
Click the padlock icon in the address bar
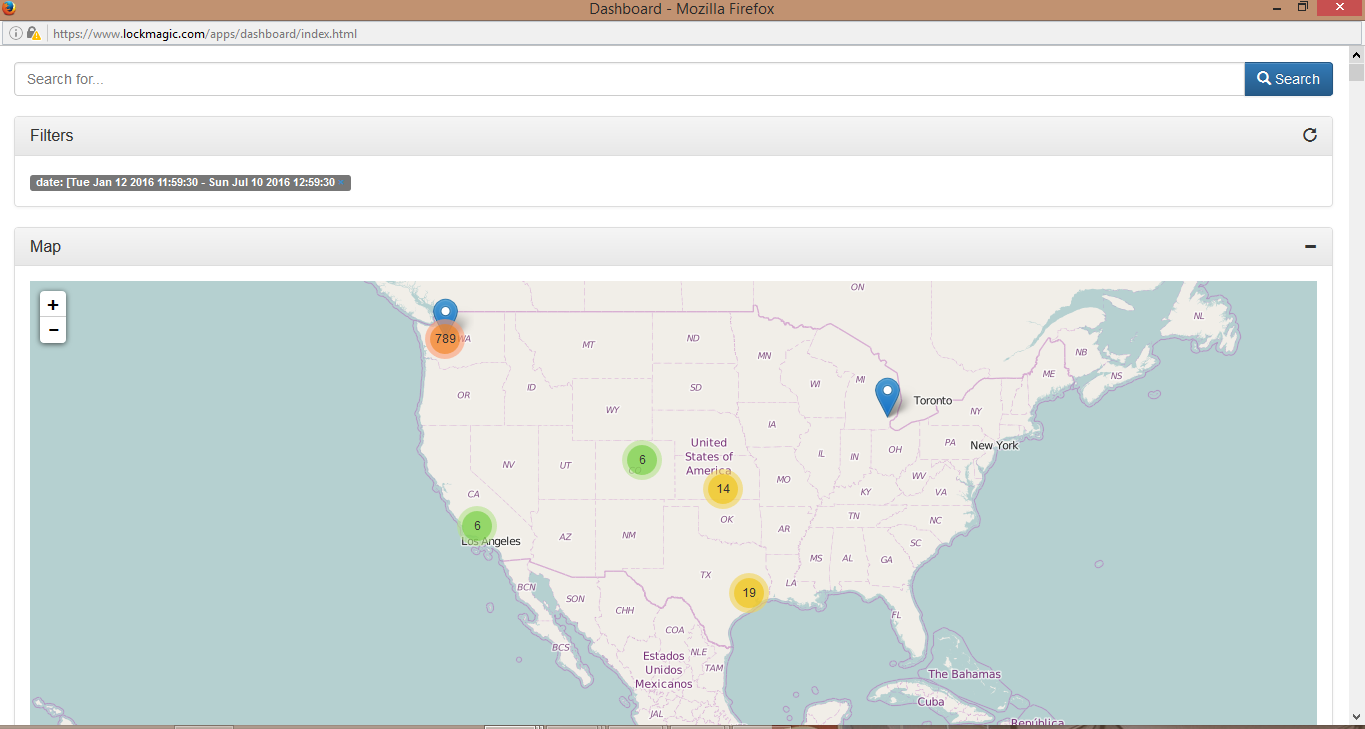coord(33,33)
